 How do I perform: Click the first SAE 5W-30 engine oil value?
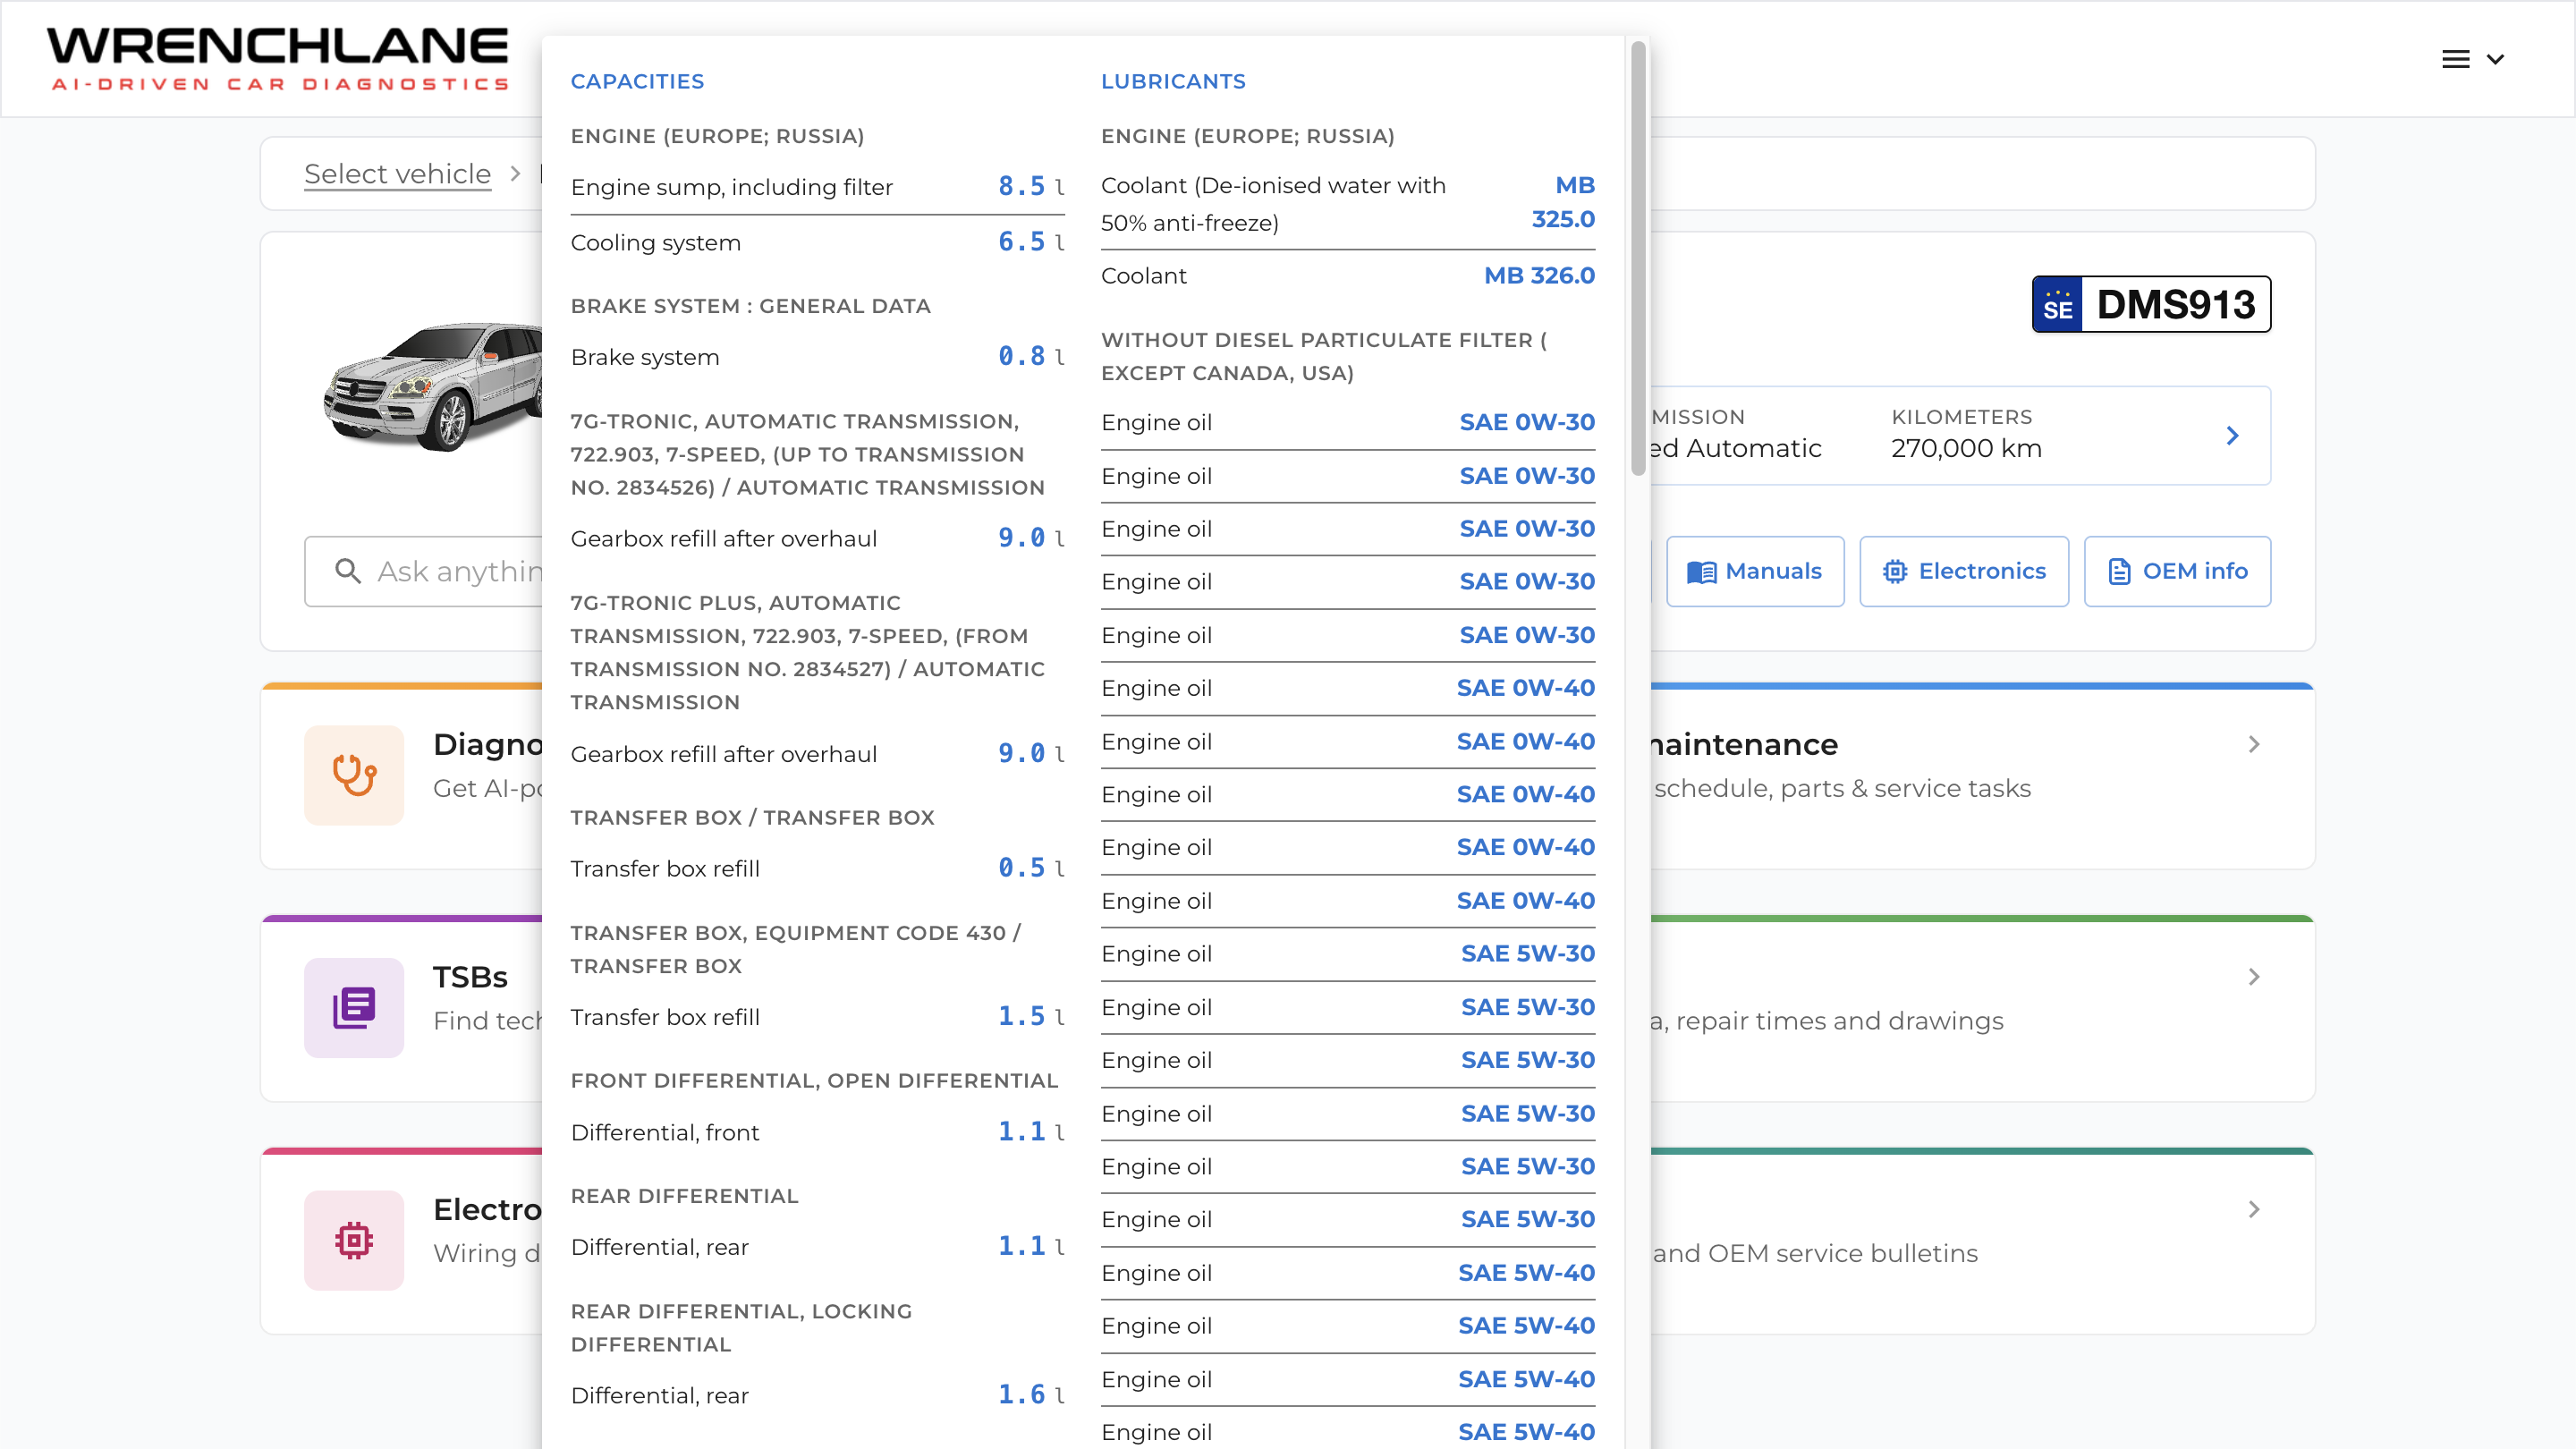click(x=1528, y=954)
